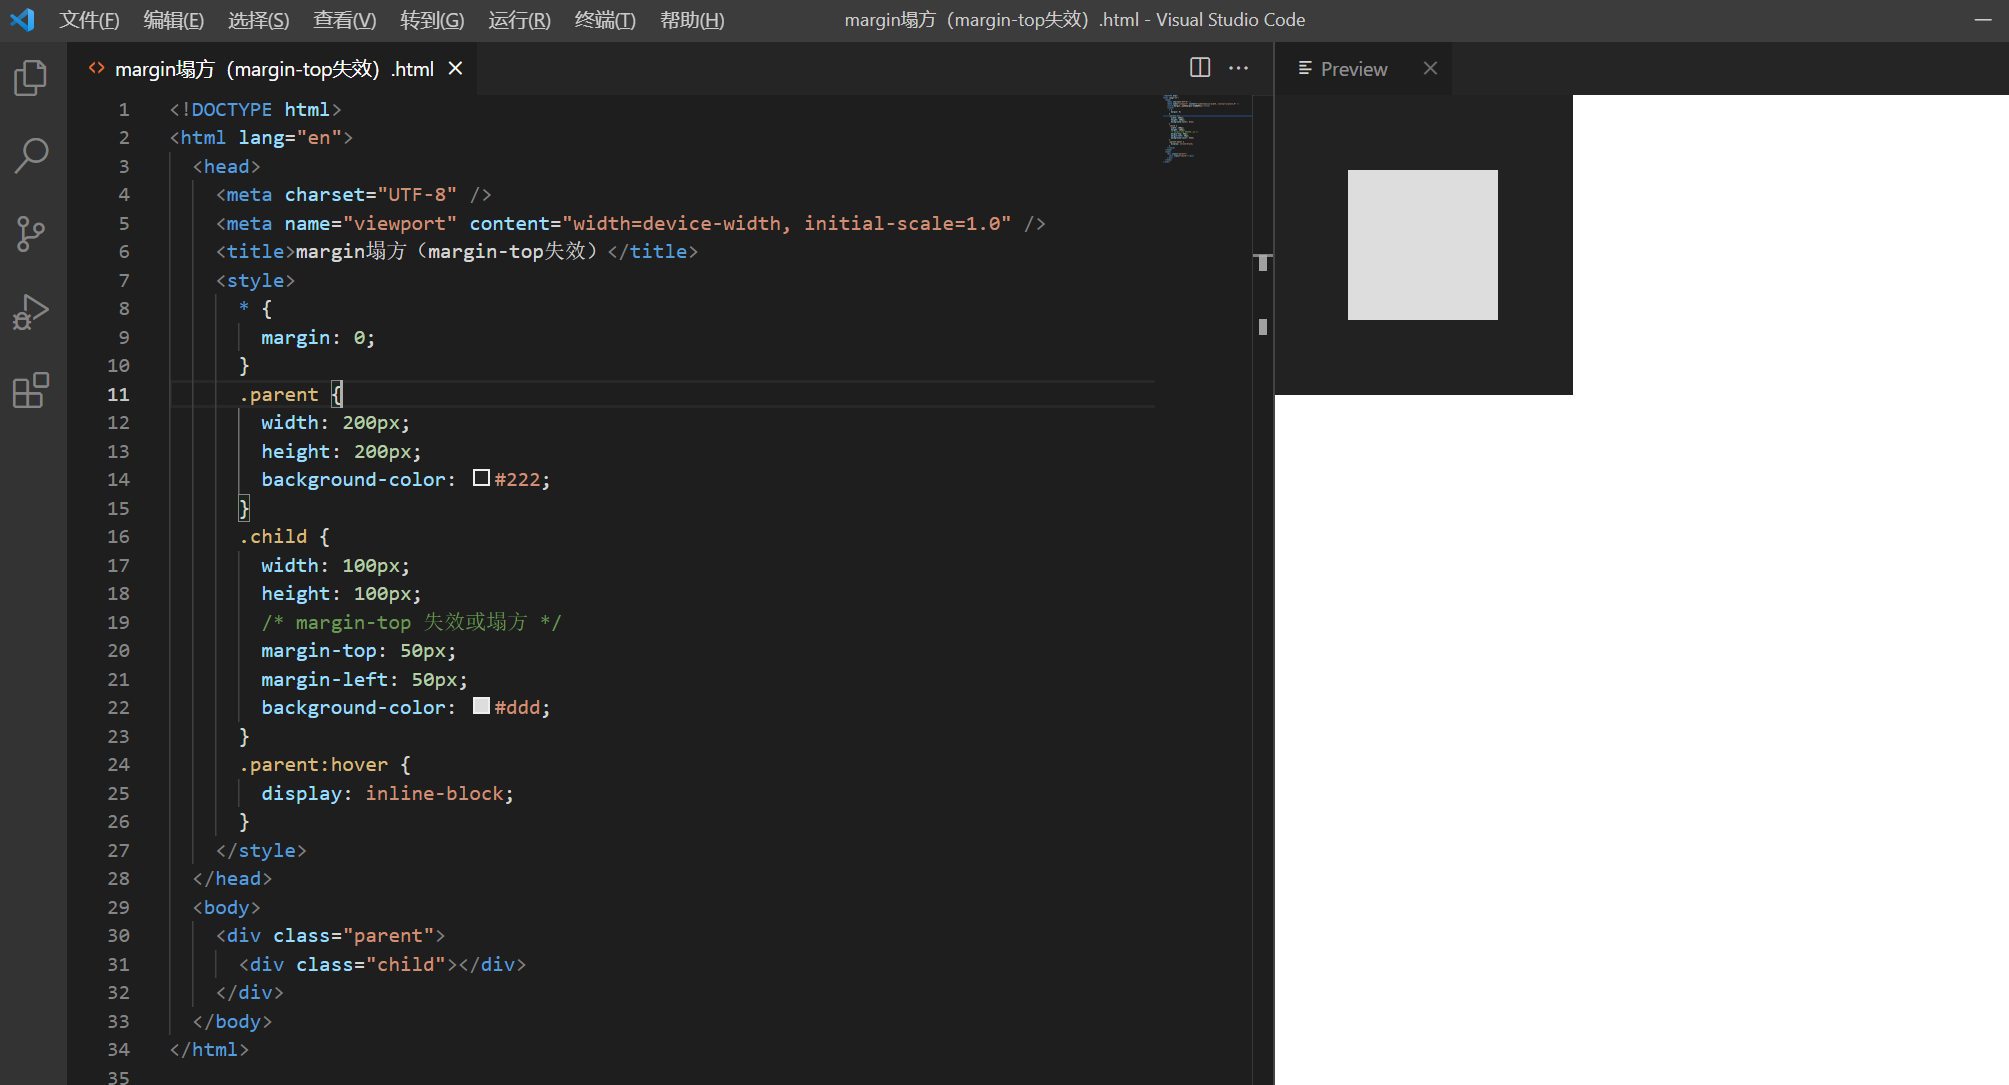2009x1085 pixels.
Task: Open the Source Control view icon
Action: click(x=31, y=234)
